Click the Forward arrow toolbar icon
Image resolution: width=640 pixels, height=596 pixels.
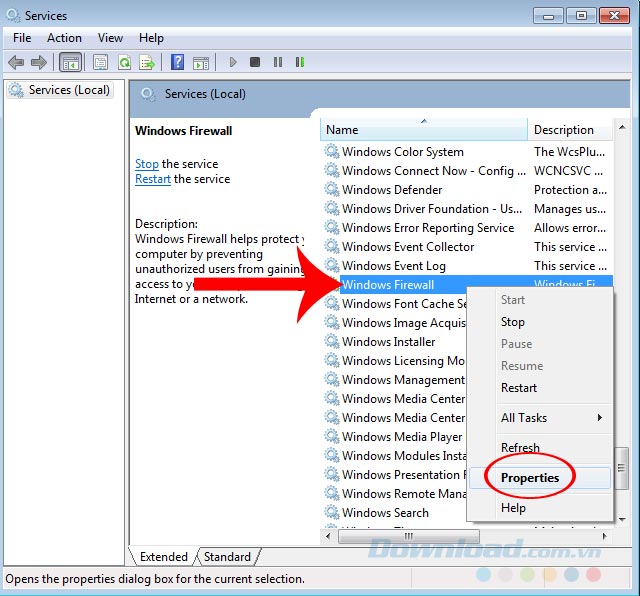point(39,62)
